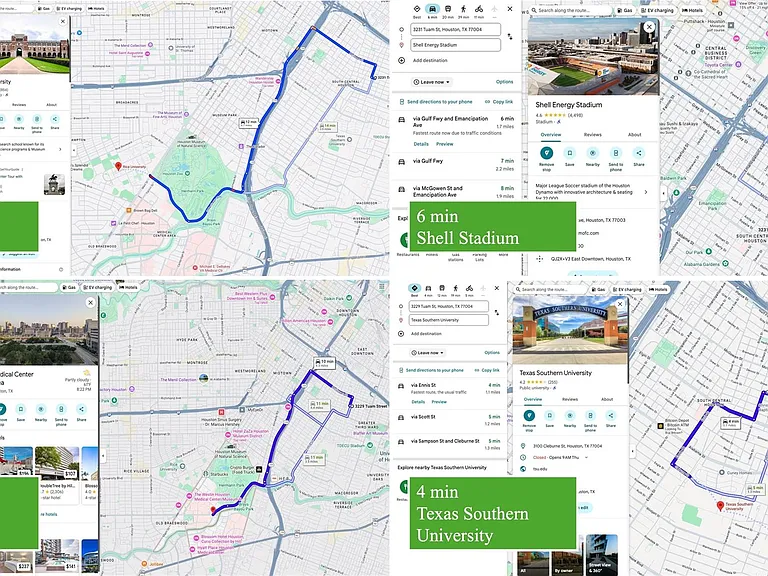
Task: Open About tab on Rice University card
Action: point(51,104)
